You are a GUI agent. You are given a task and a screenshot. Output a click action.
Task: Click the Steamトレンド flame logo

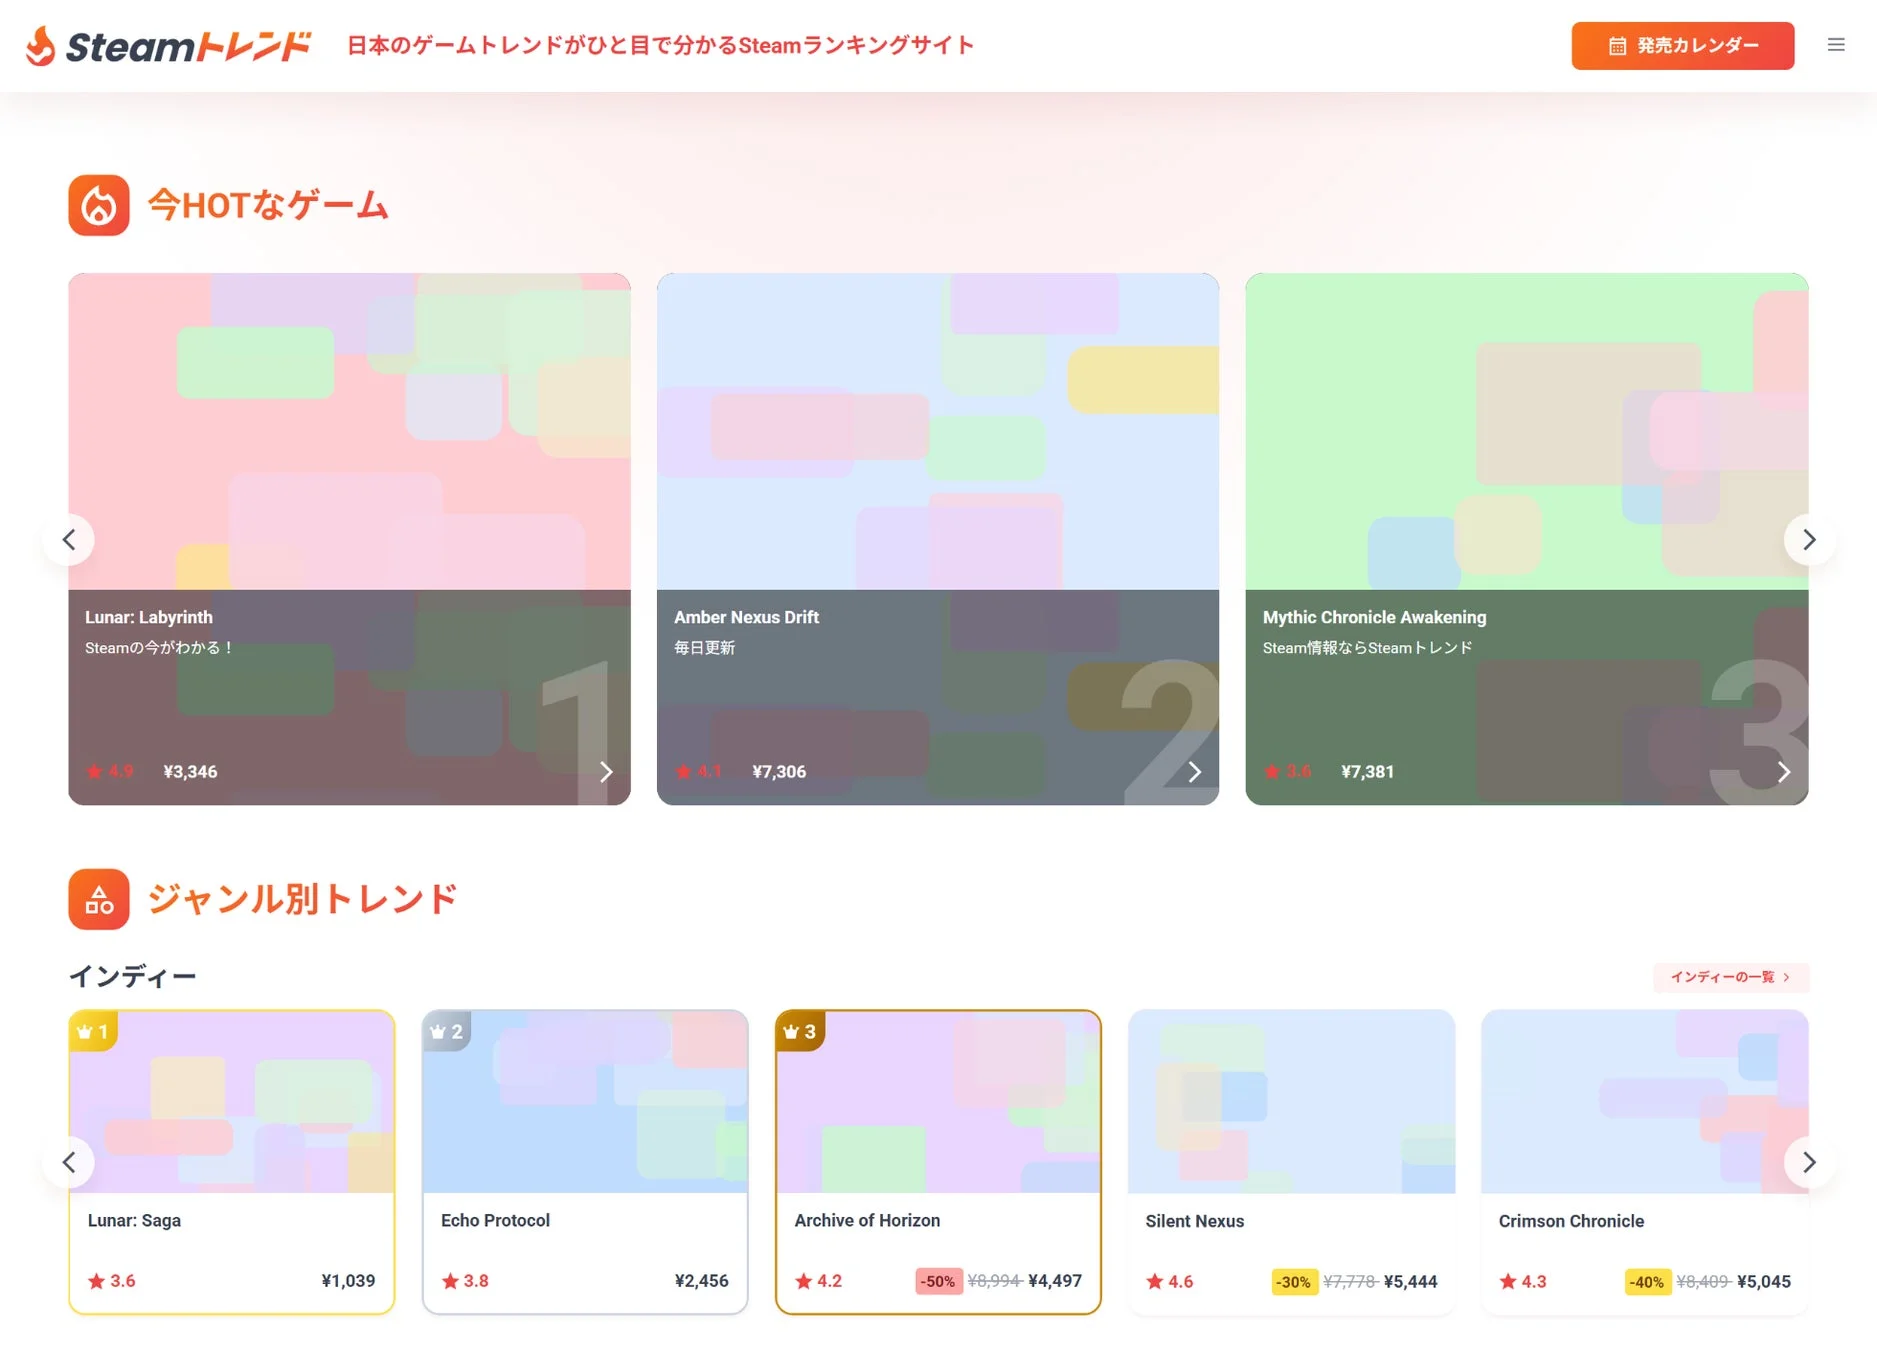(40, 45)
